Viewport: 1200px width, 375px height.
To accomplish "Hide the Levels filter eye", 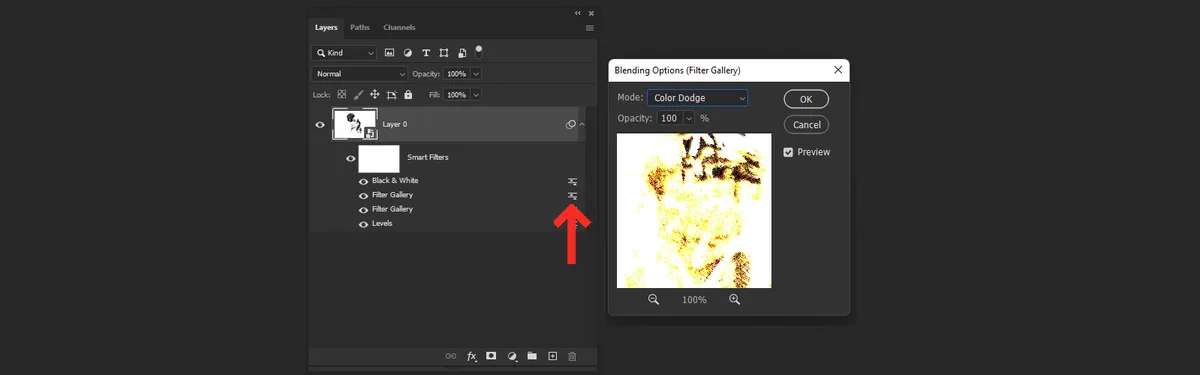I will pos(364,224).
